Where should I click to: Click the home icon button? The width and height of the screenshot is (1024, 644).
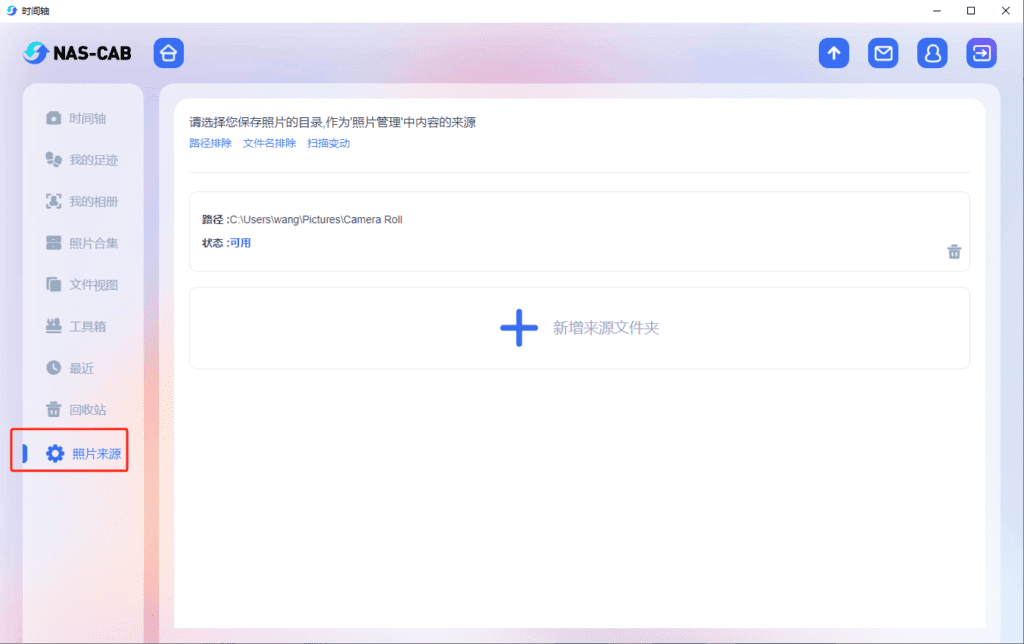(x=168, y=53)
